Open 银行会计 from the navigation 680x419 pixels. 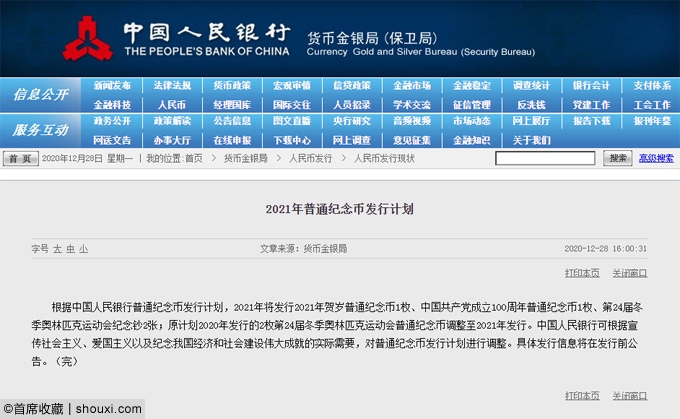point(591,85)
